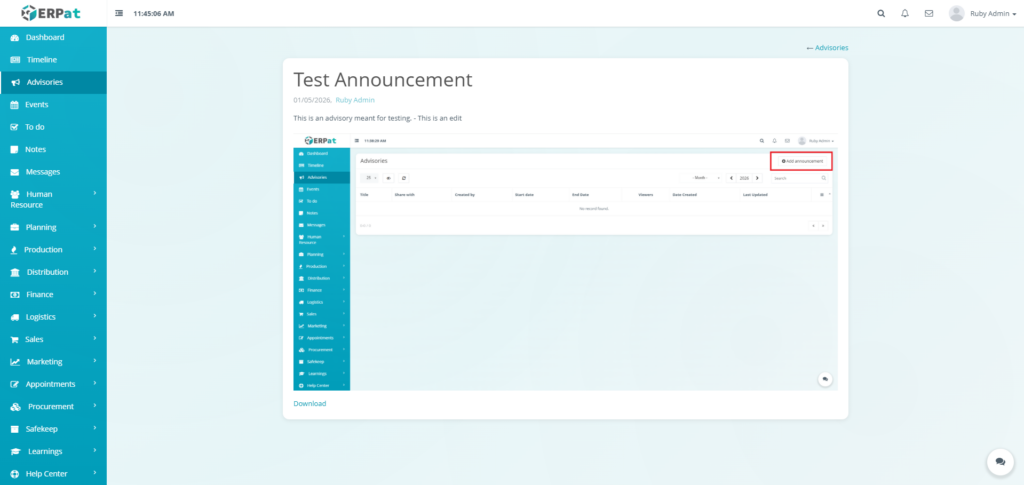
Task: Open the notifications bell icon
Action: 904,13
